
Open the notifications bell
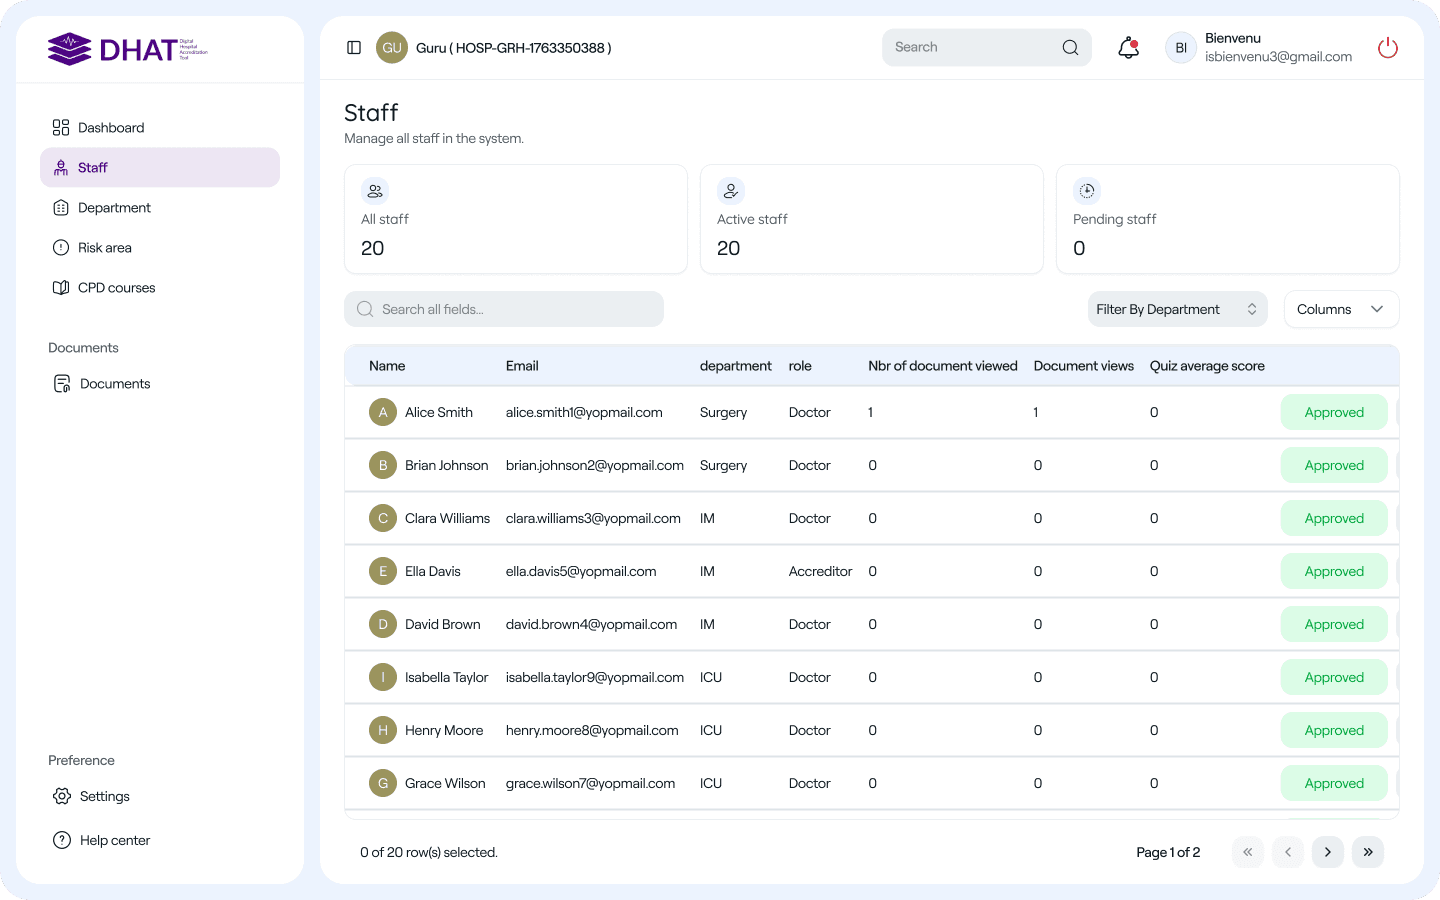1128,48
